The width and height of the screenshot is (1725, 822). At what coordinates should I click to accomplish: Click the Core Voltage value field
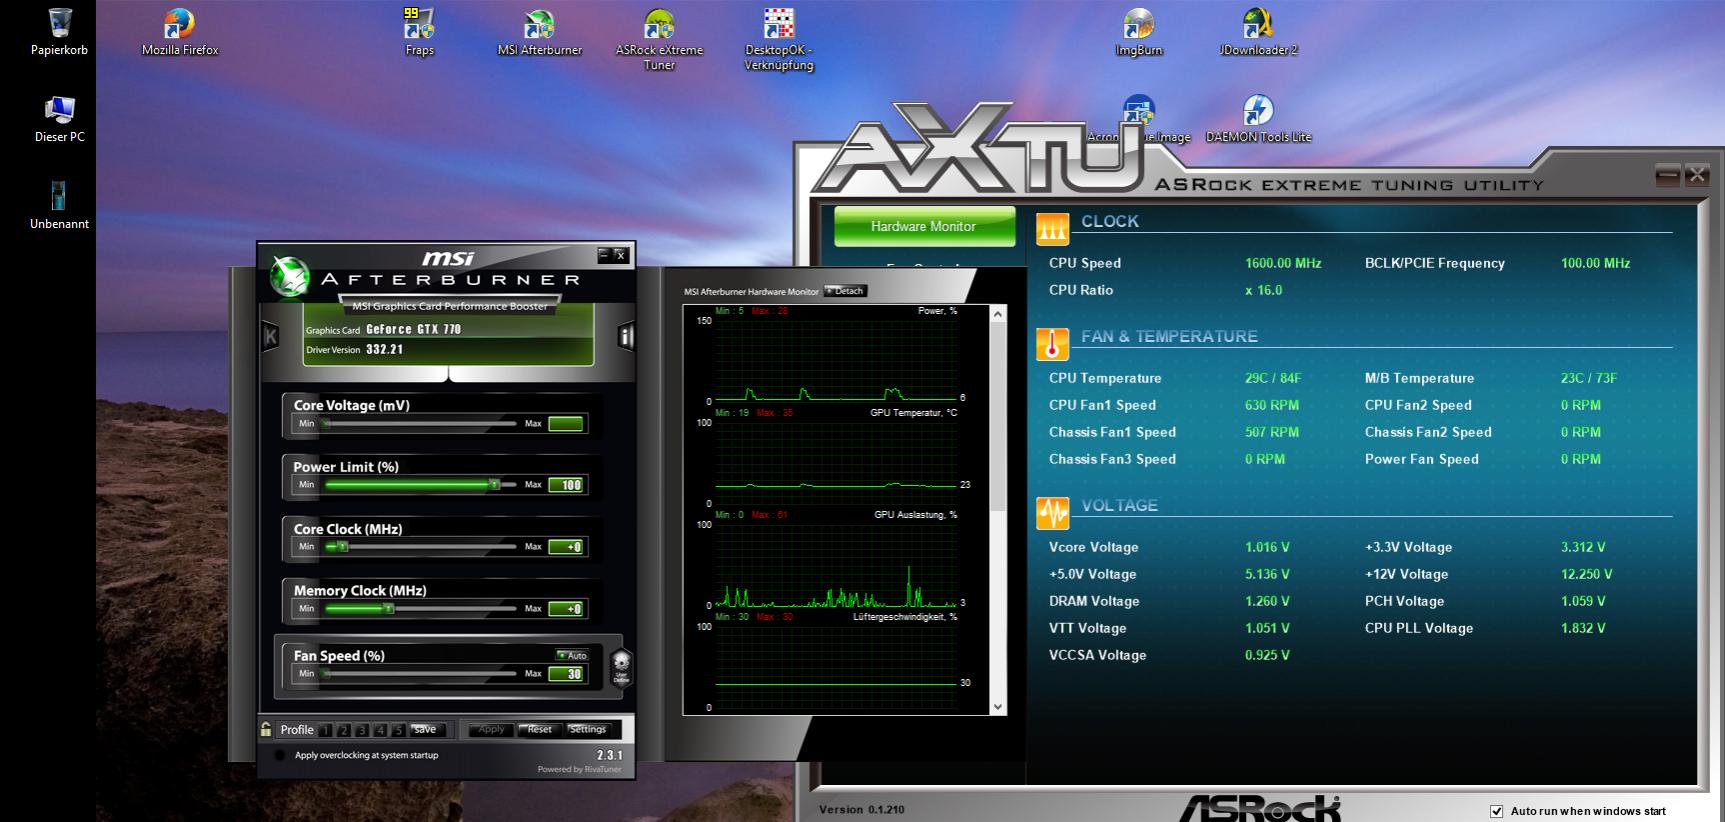[x=566, y=423]
